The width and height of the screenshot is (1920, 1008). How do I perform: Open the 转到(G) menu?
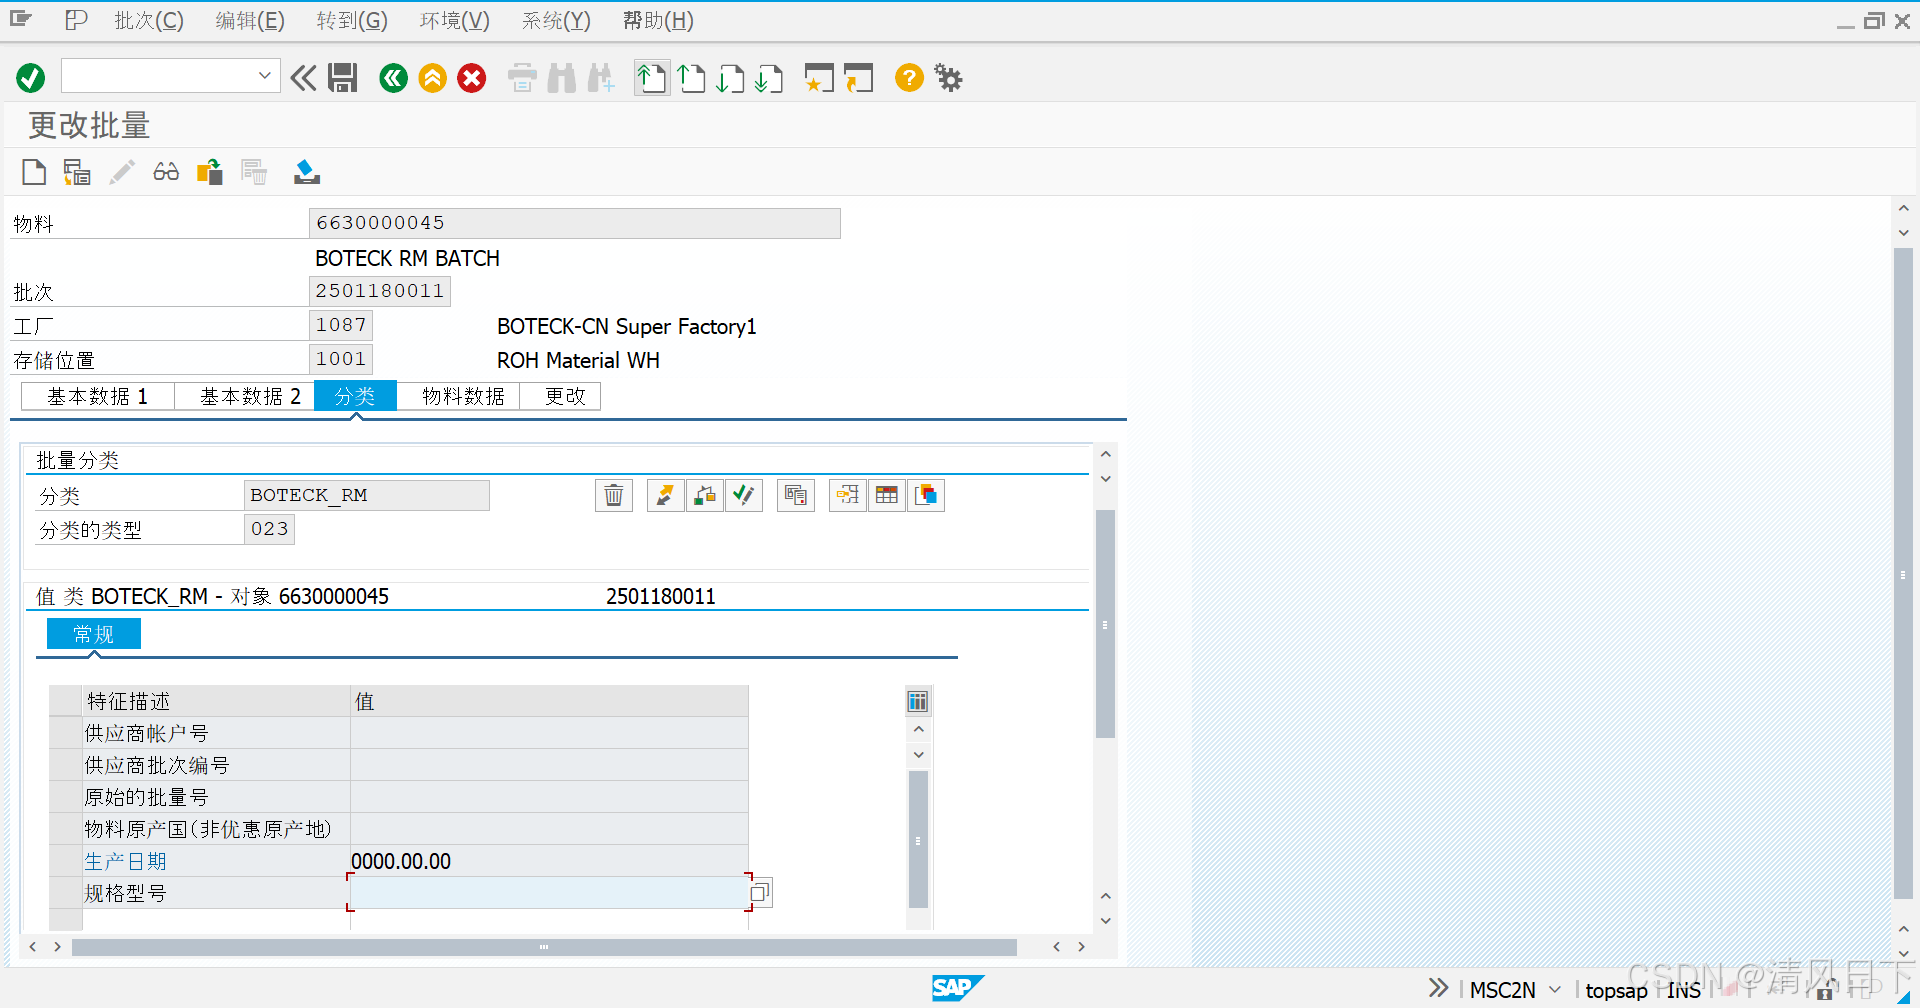coord(352,20)
